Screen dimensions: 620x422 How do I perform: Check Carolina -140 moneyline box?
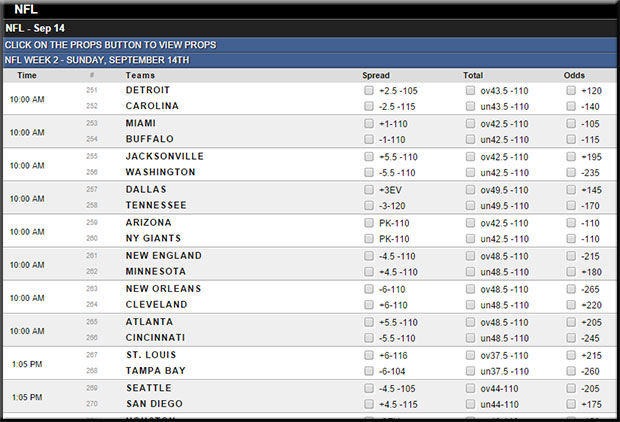[x=571, y=106]
